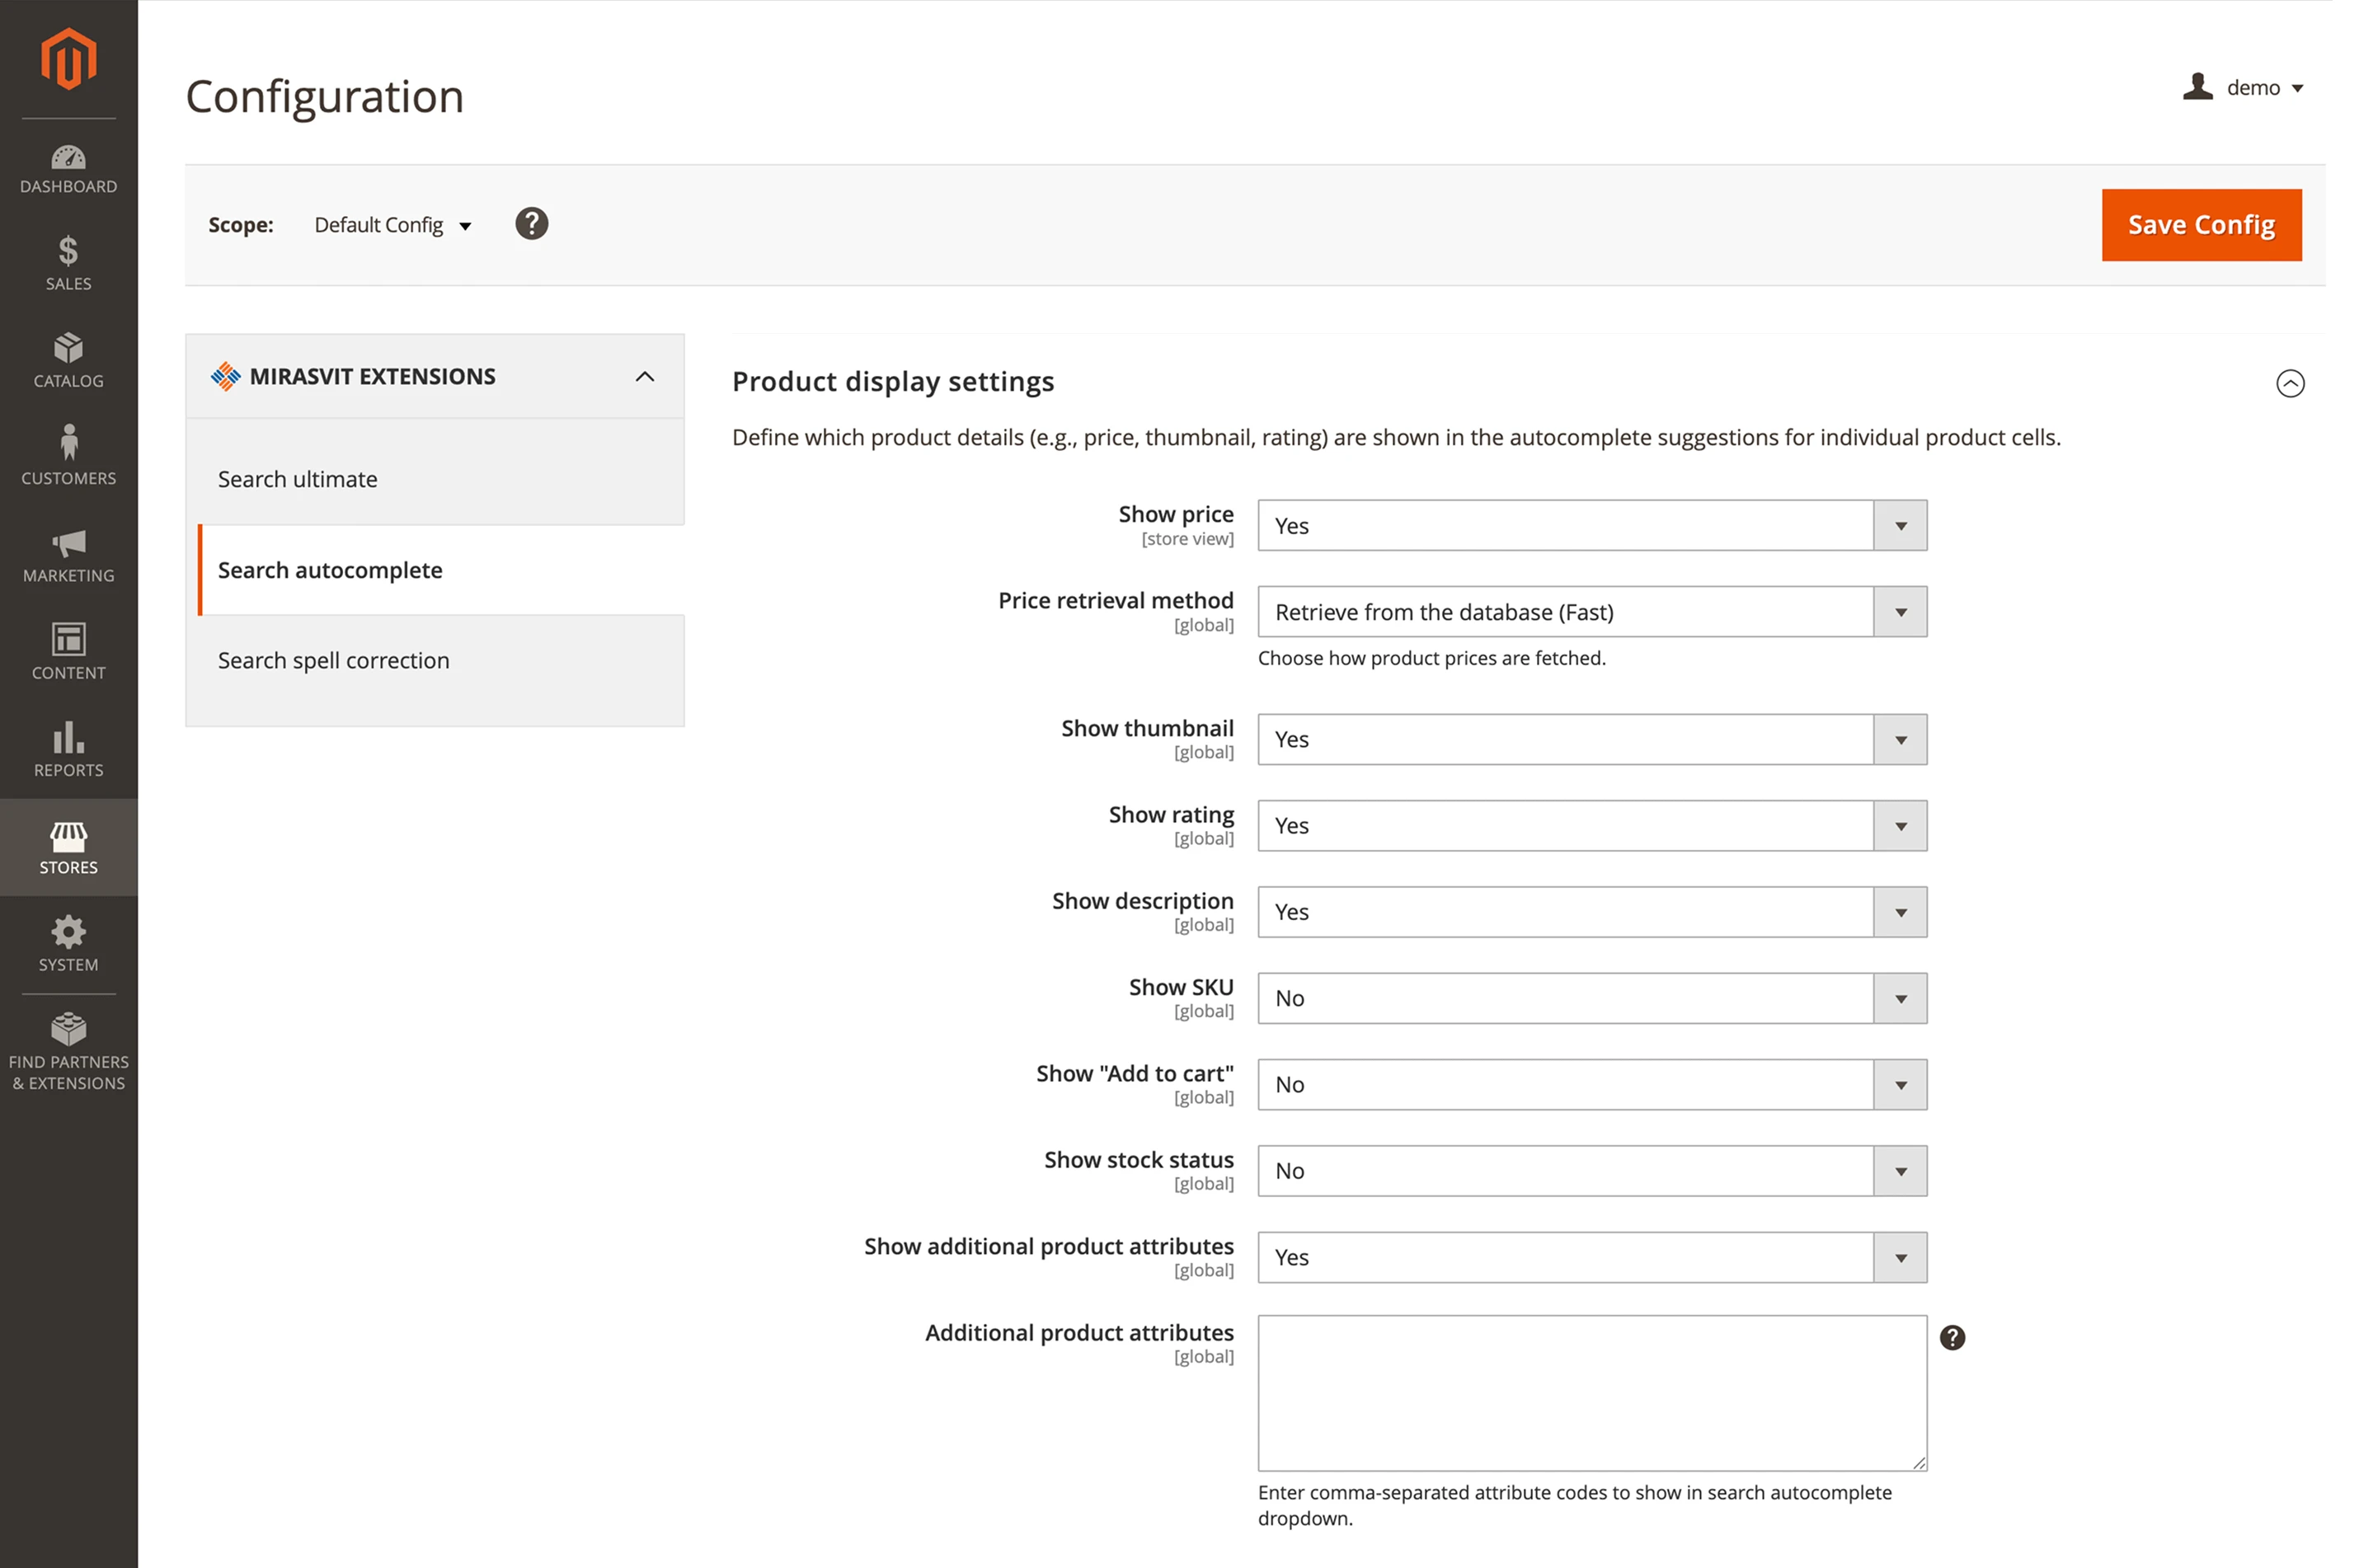Select the Search ultimate tab

pos(297,479)
